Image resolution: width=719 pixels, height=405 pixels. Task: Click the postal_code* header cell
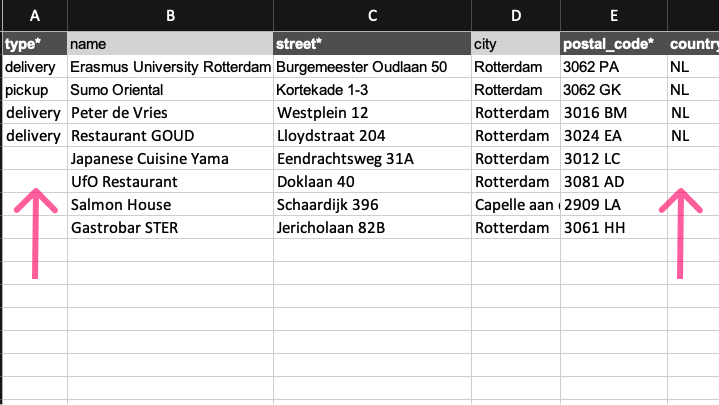[614, 44]
